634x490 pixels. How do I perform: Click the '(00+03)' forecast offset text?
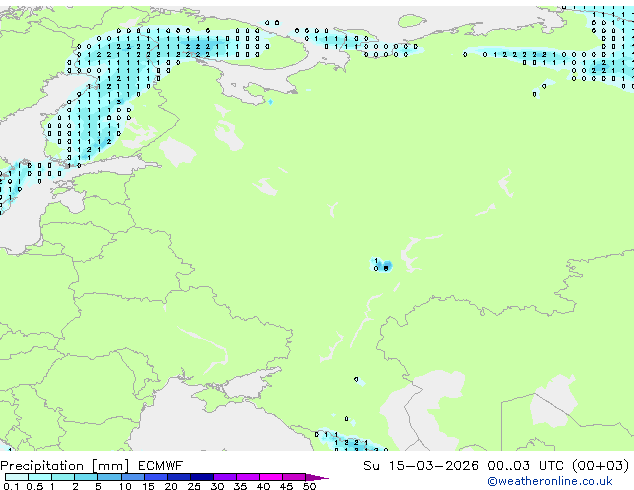click(601, 466)
